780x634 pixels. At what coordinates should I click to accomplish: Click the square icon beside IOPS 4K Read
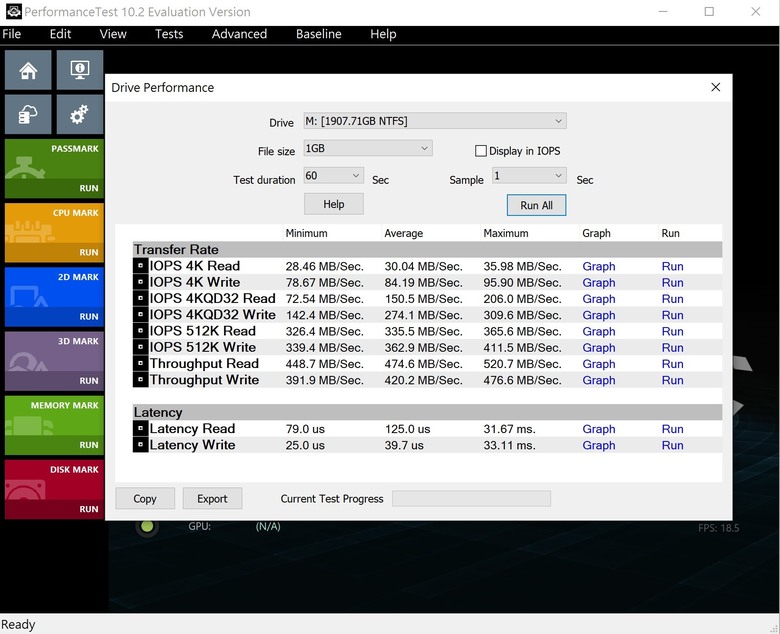point(140,266)
